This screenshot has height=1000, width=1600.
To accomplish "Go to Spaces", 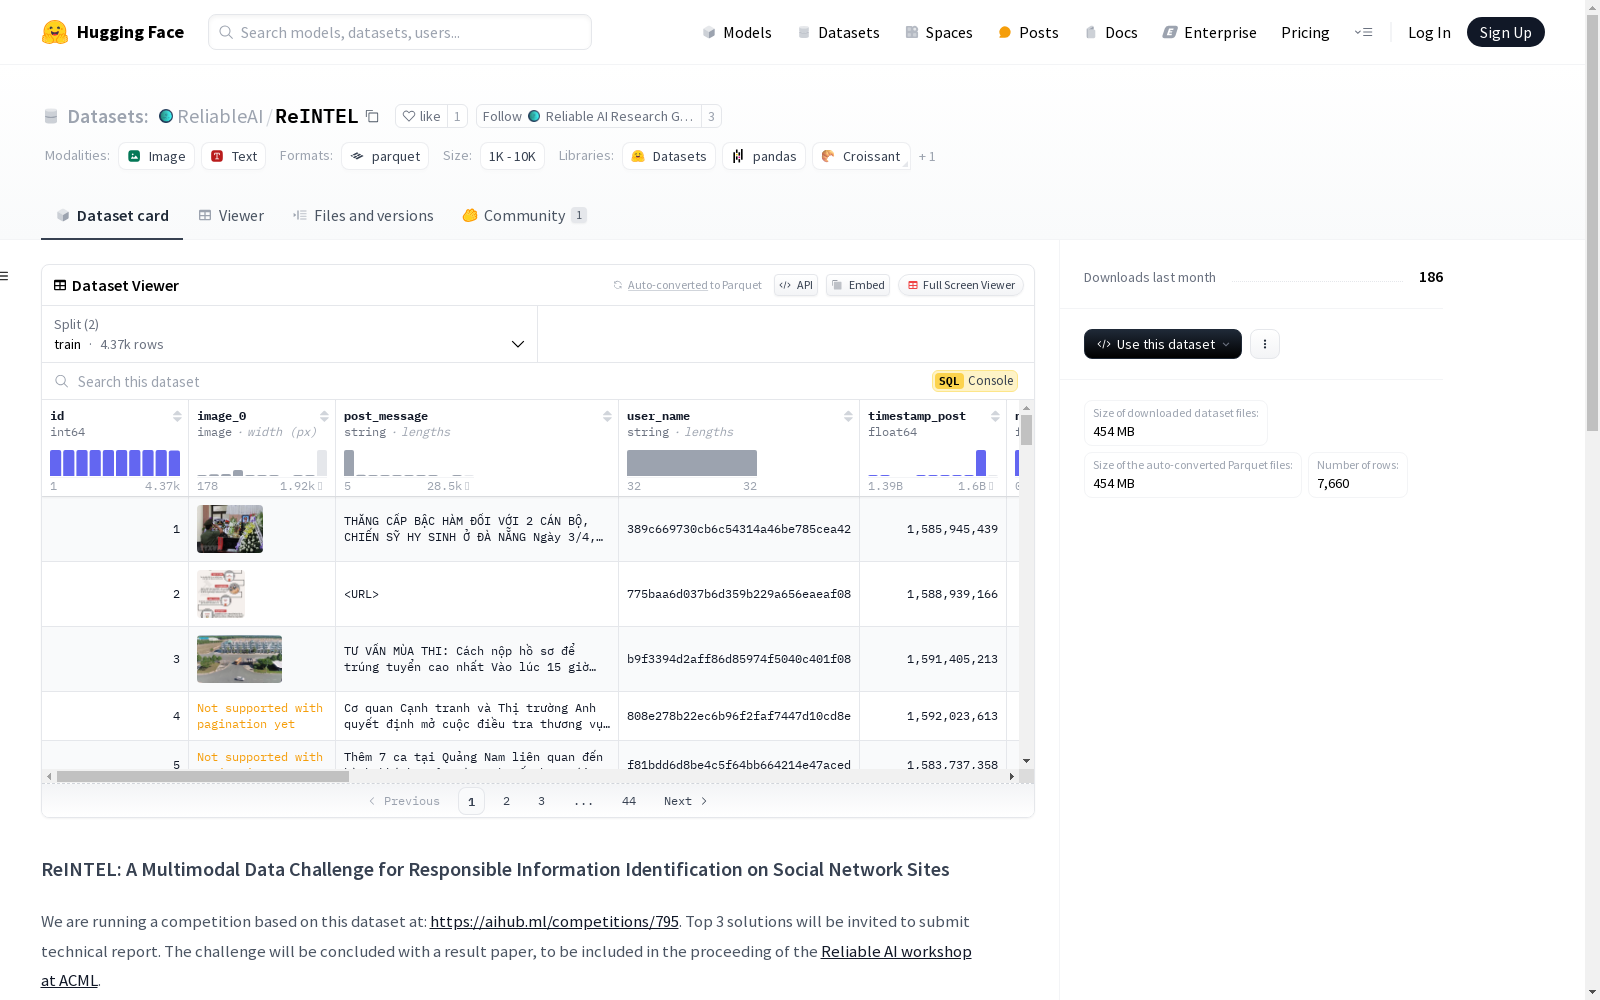I will pos(939,32).
